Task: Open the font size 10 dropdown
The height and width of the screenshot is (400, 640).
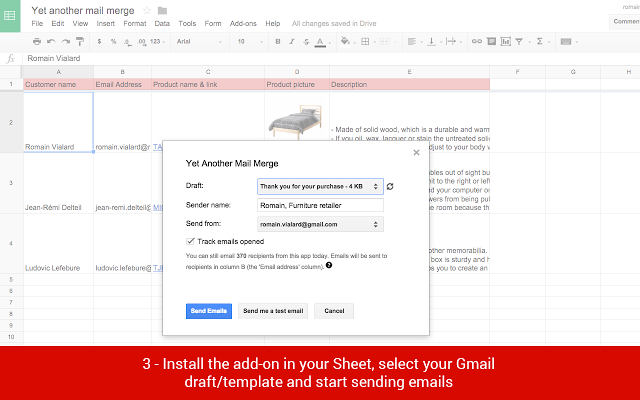Action: point(250,41)
